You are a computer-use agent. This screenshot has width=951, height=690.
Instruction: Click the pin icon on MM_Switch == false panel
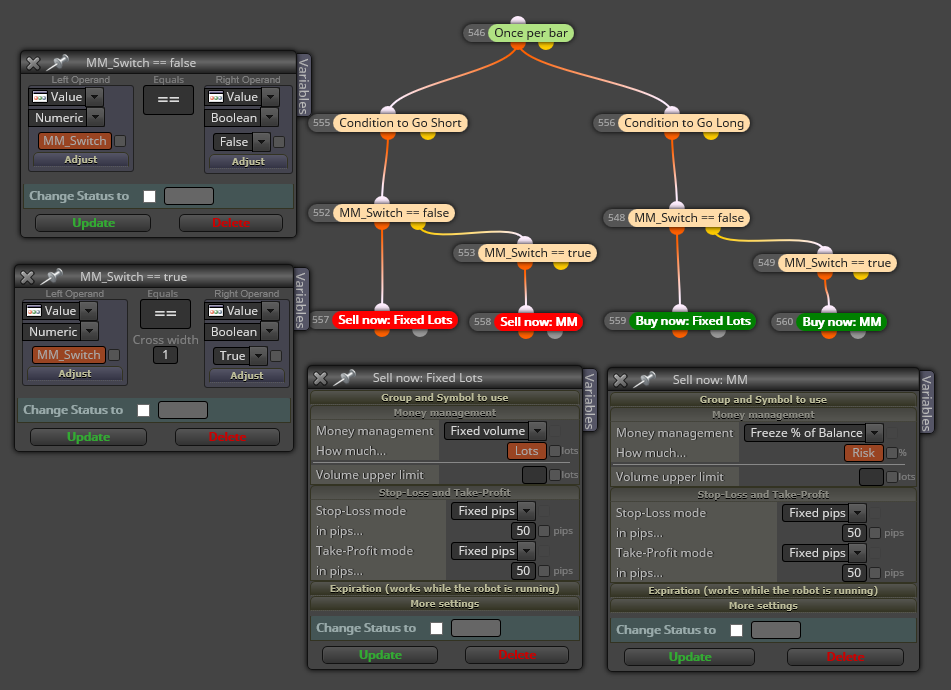tap(58, 62)
